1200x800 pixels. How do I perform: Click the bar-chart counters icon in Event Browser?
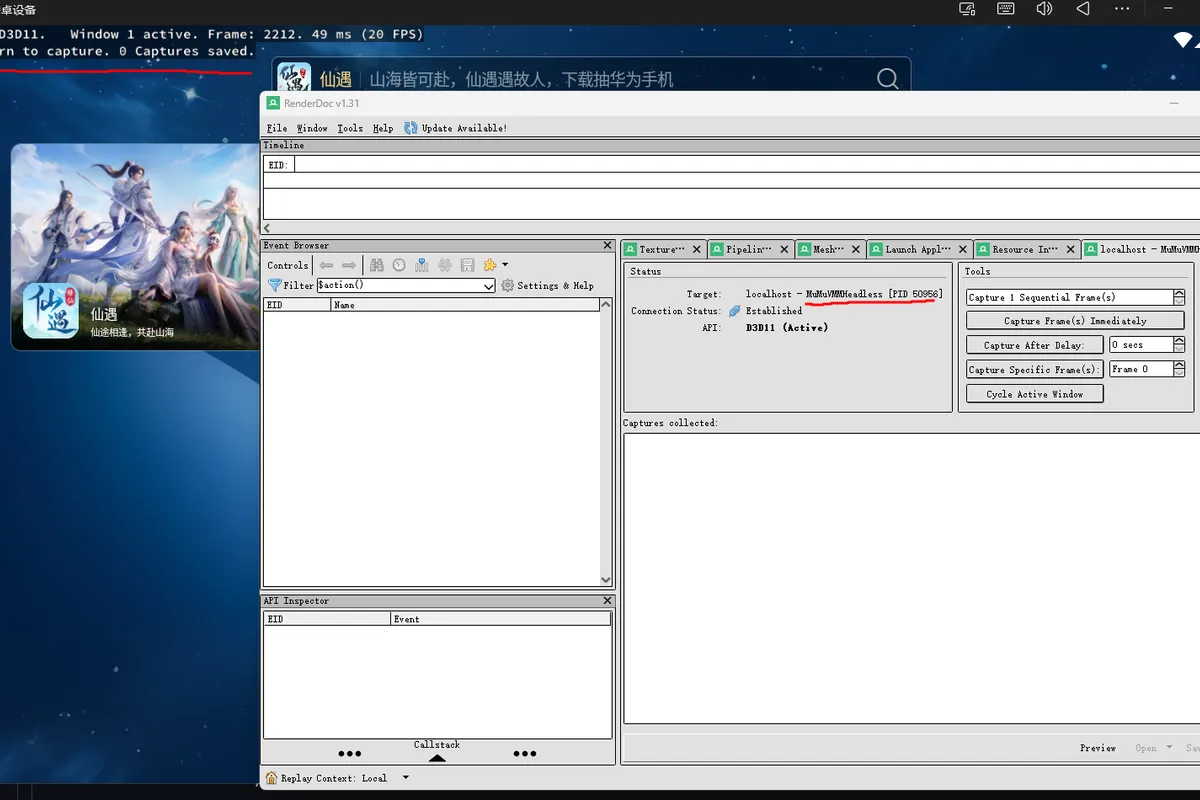click(421, 265)
